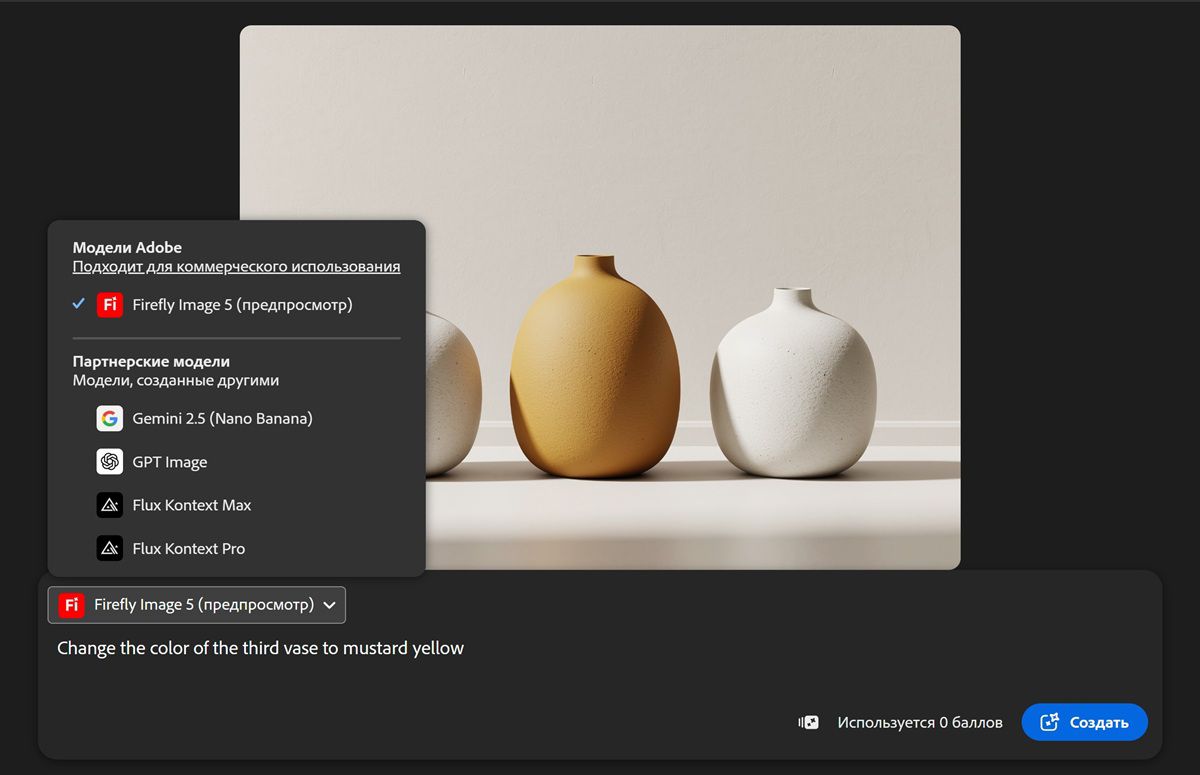Open link Подходит для коммерческого использования
Viewport: 1200px width, 775px height.
[236, 267]
